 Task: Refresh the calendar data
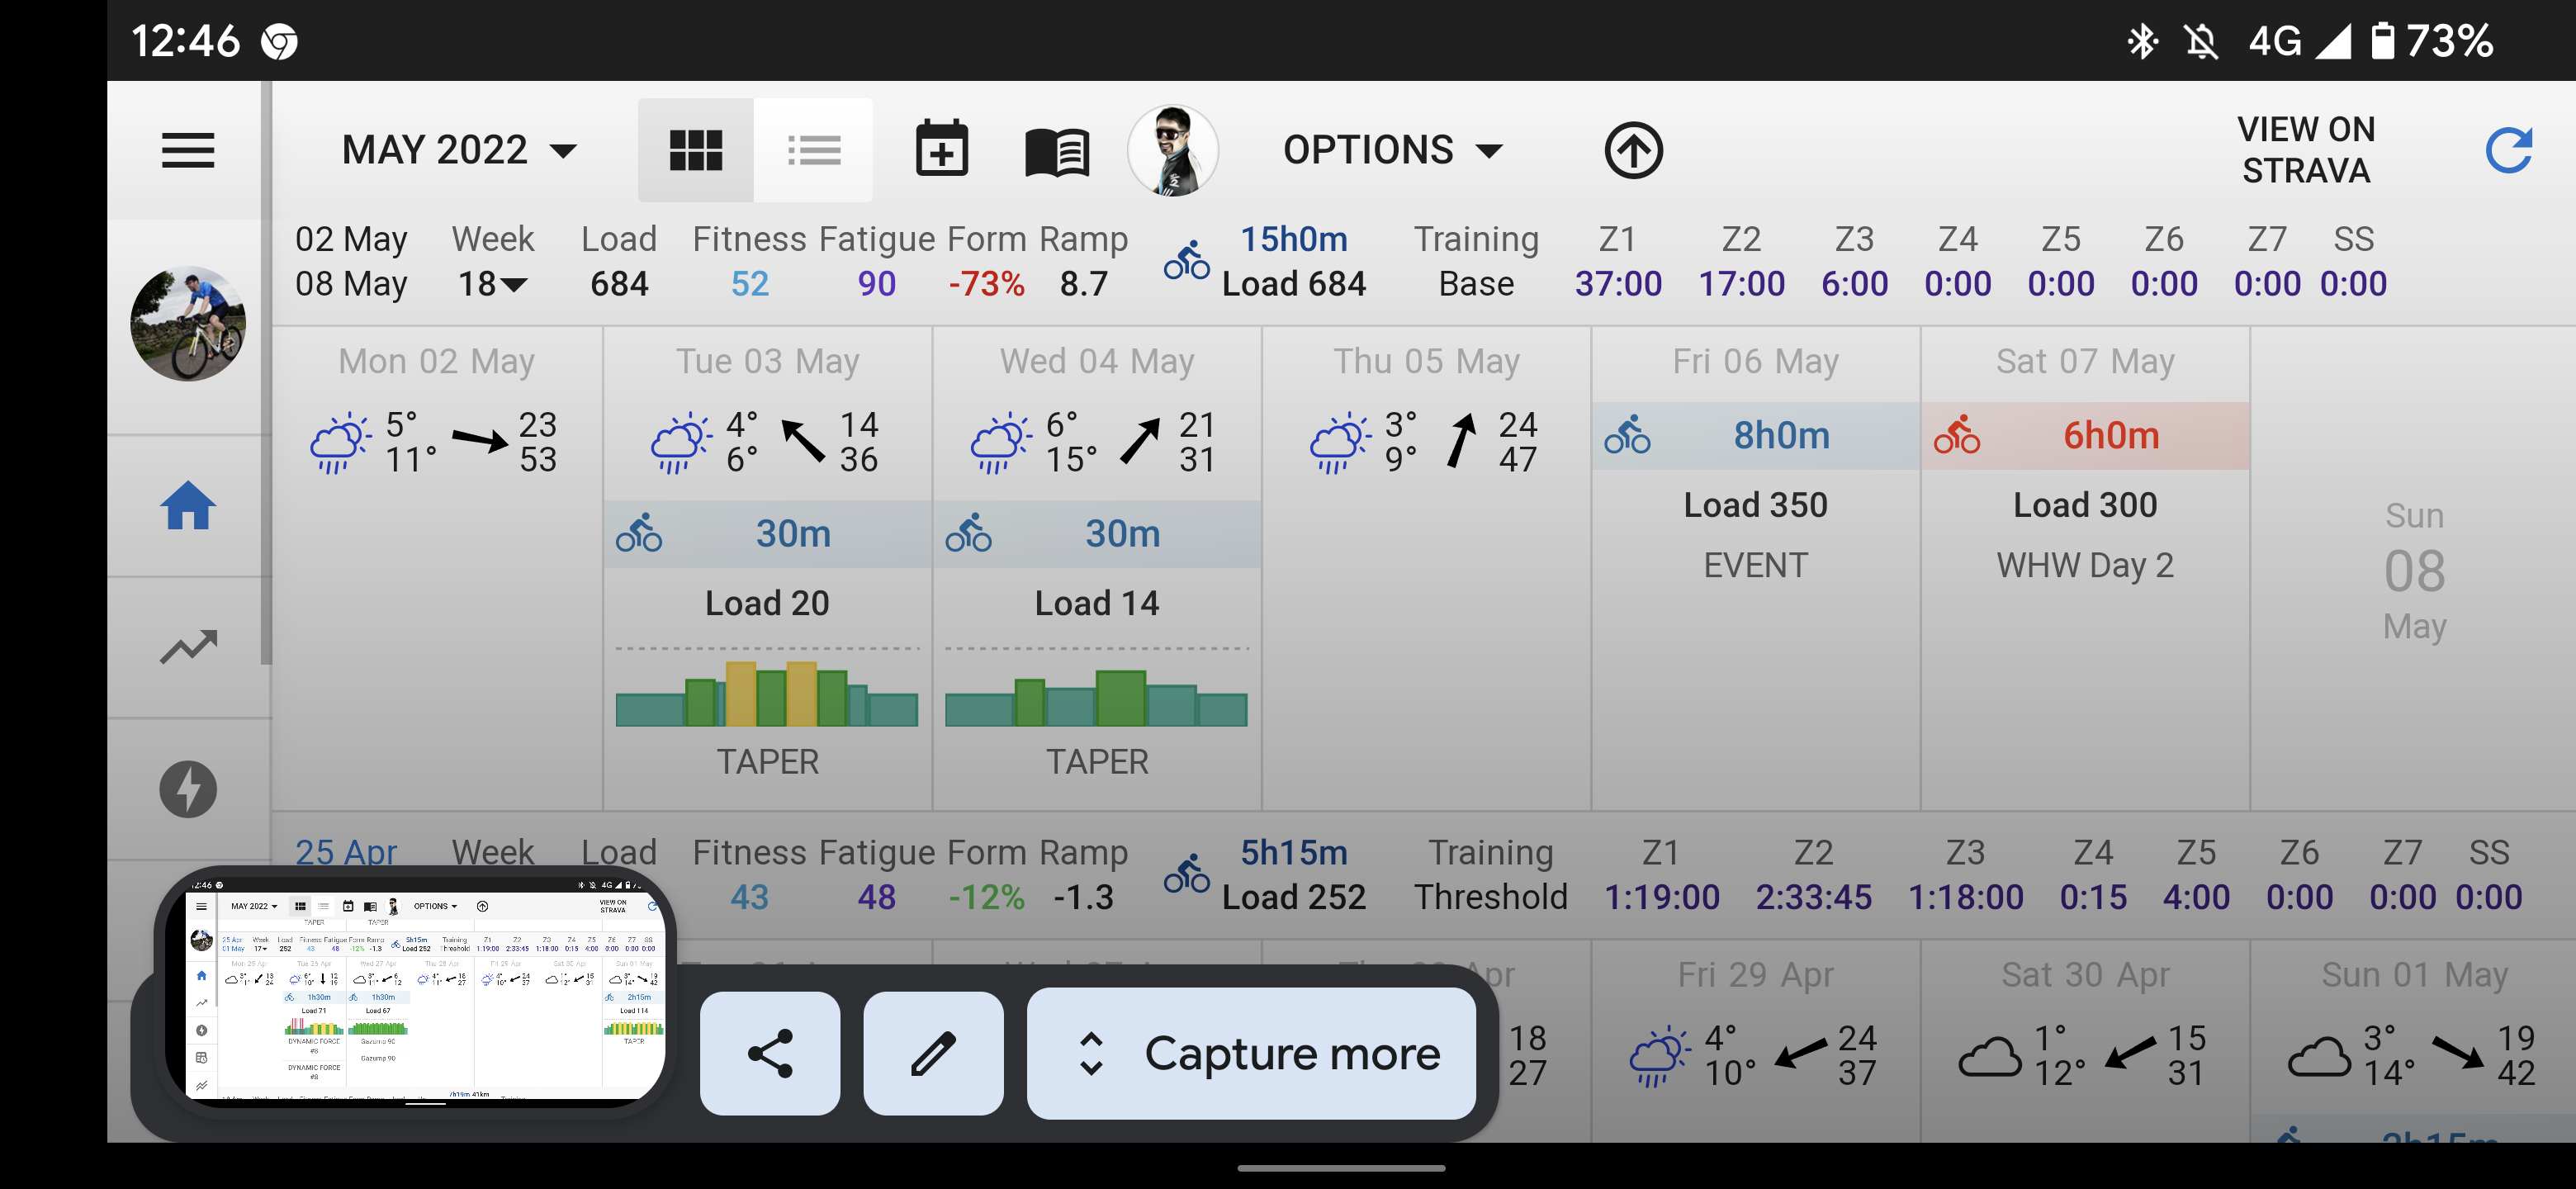click(2508, 150)
